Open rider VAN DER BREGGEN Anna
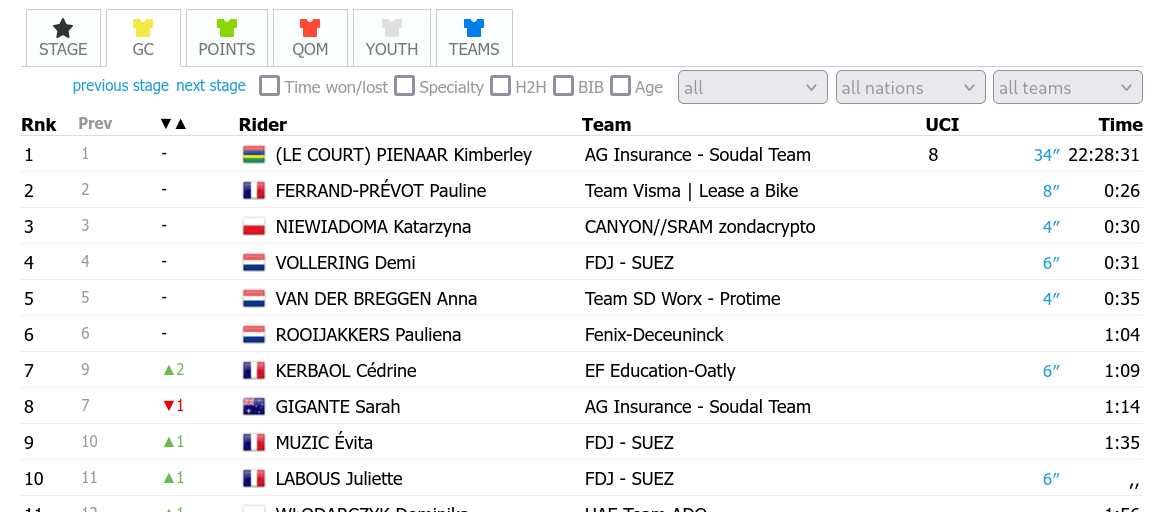Viewport: 1160px width, 512px height. click(376, 299)
